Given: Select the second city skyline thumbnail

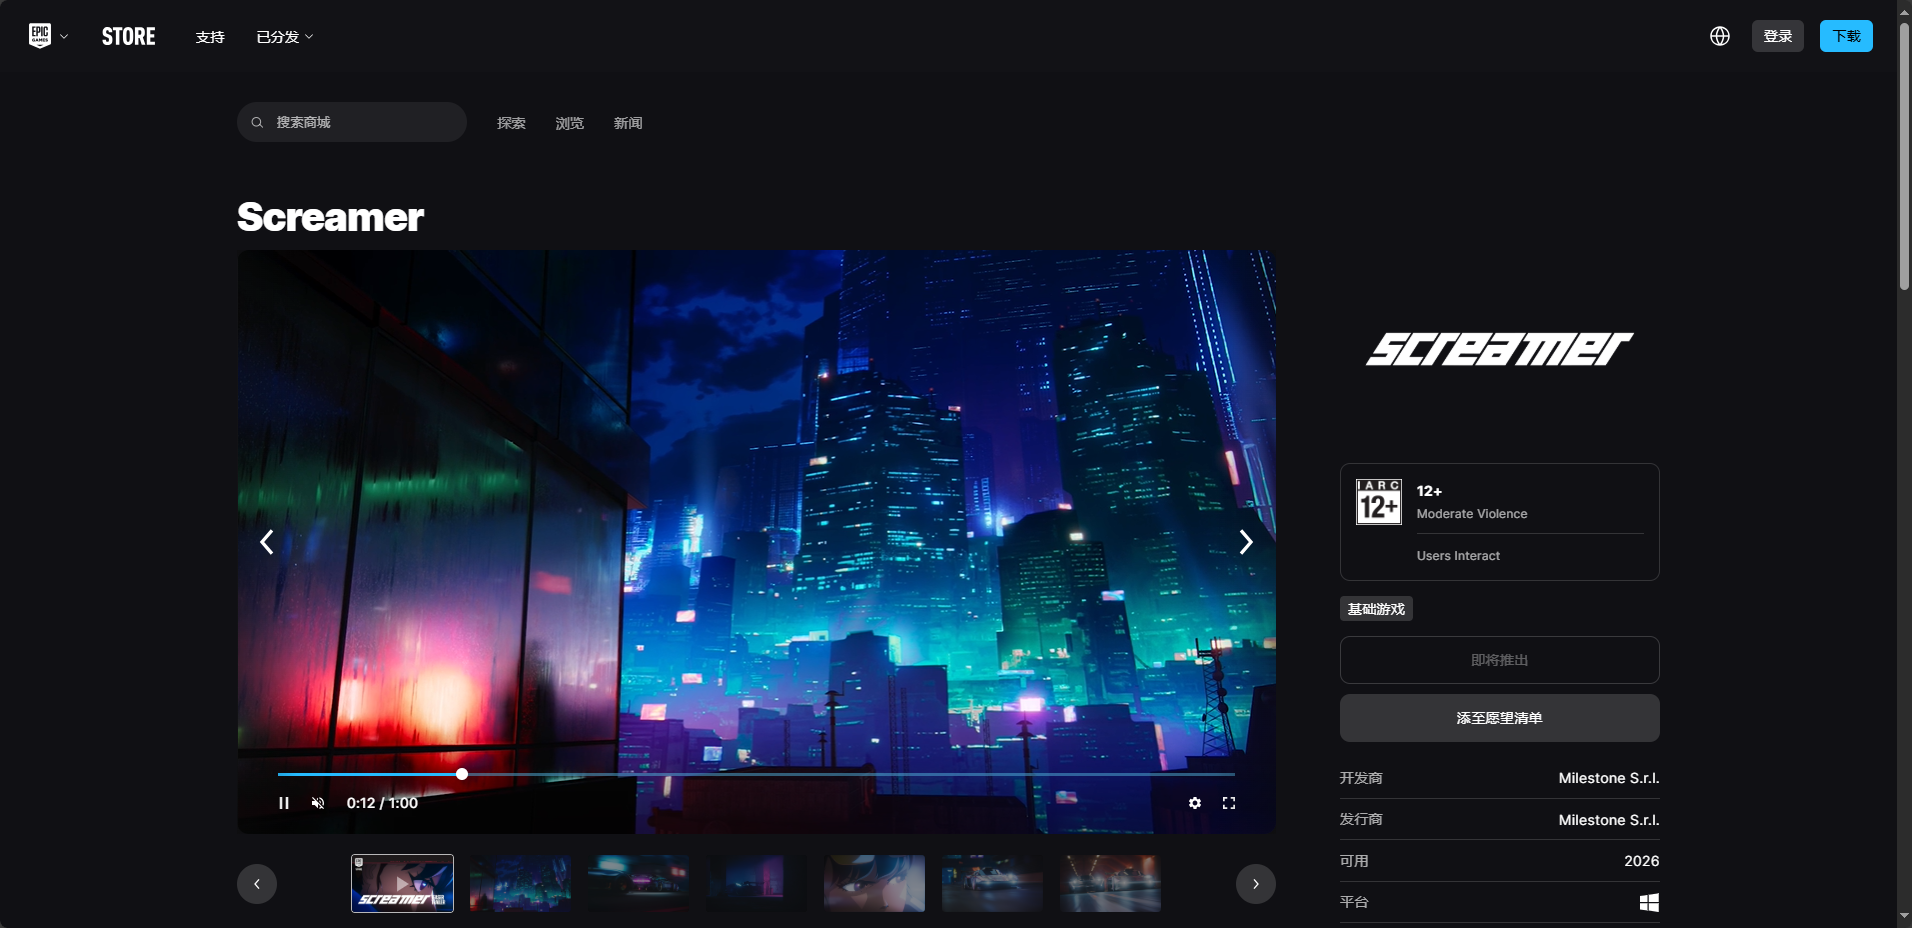Looking at the screenshot, I should (520, 883).
